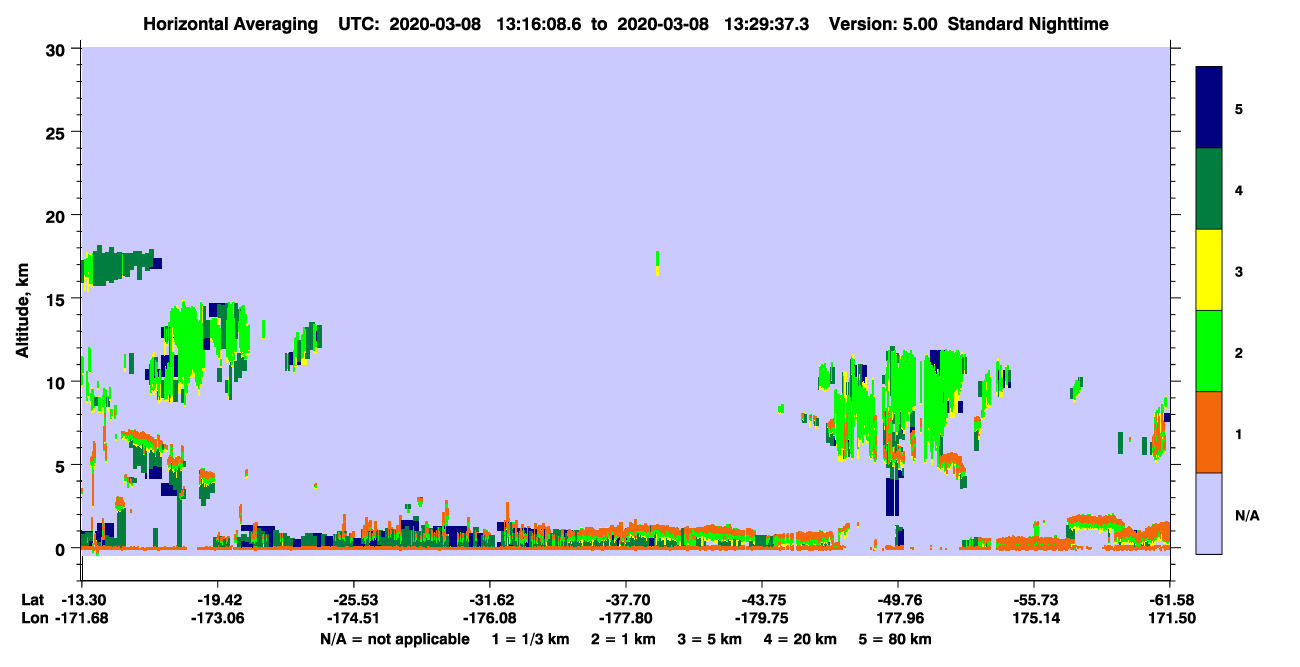The width and height of the screenshot is (1300, 667).
Task: Click the colorbar label '1'
Action: click(1239, 434)
